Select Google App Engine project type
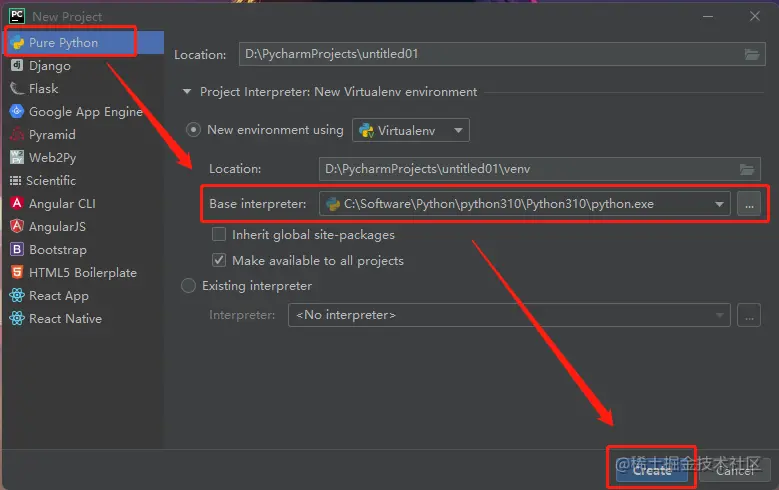 click(x=84, y=111)
